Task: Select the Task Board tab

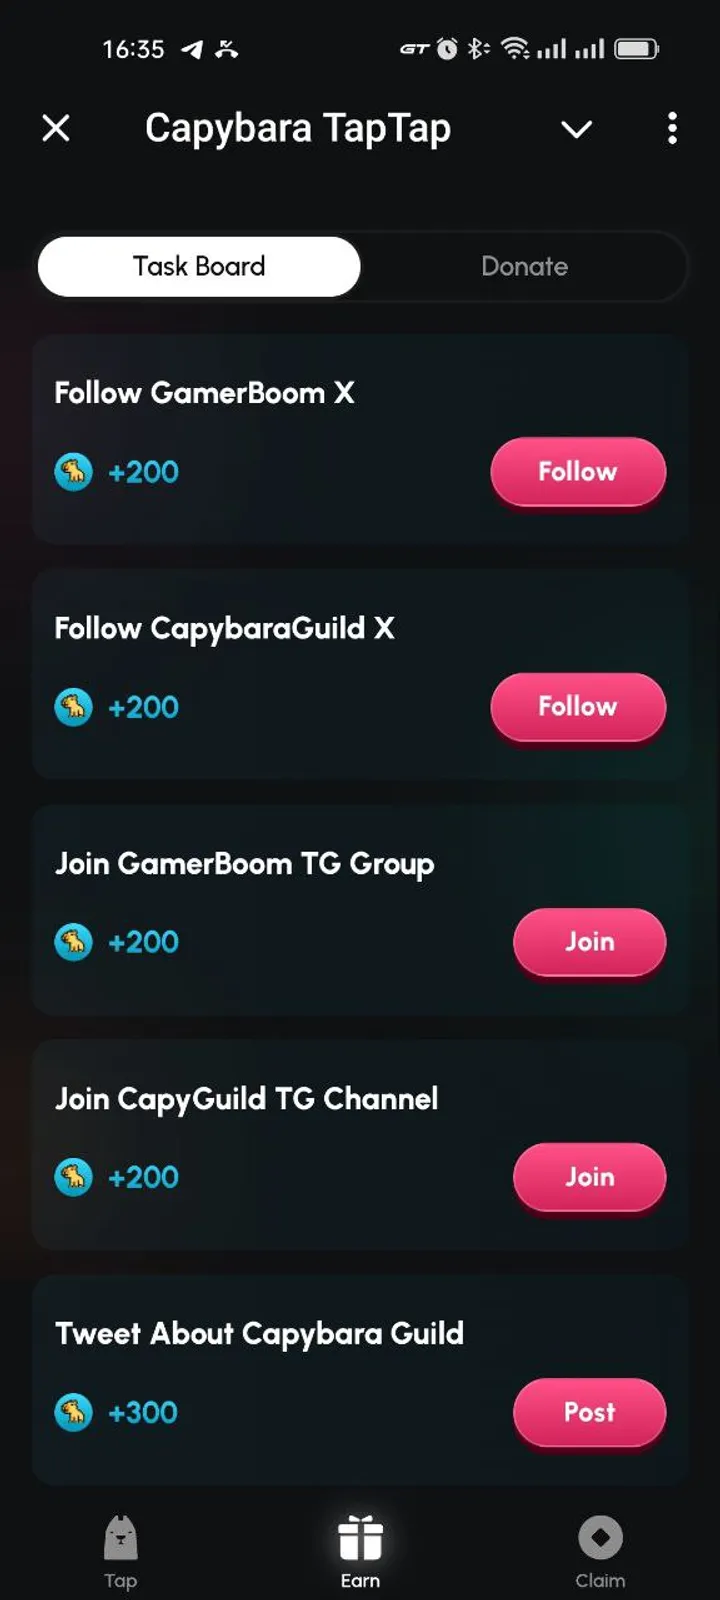Action: pos(199,266)
